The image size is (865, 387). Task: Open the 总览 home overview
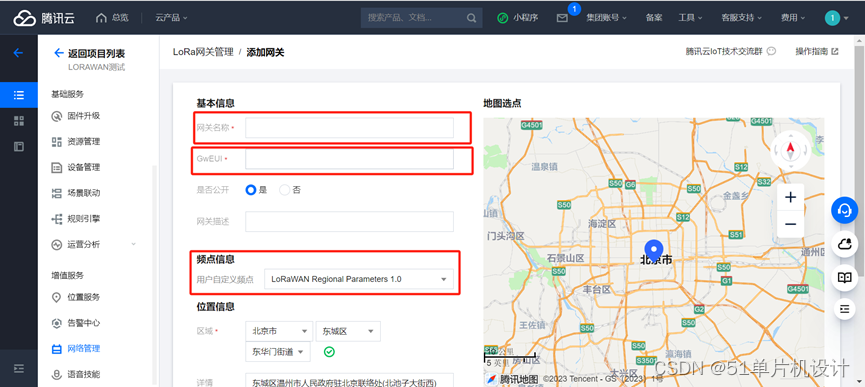coord(112,18)
